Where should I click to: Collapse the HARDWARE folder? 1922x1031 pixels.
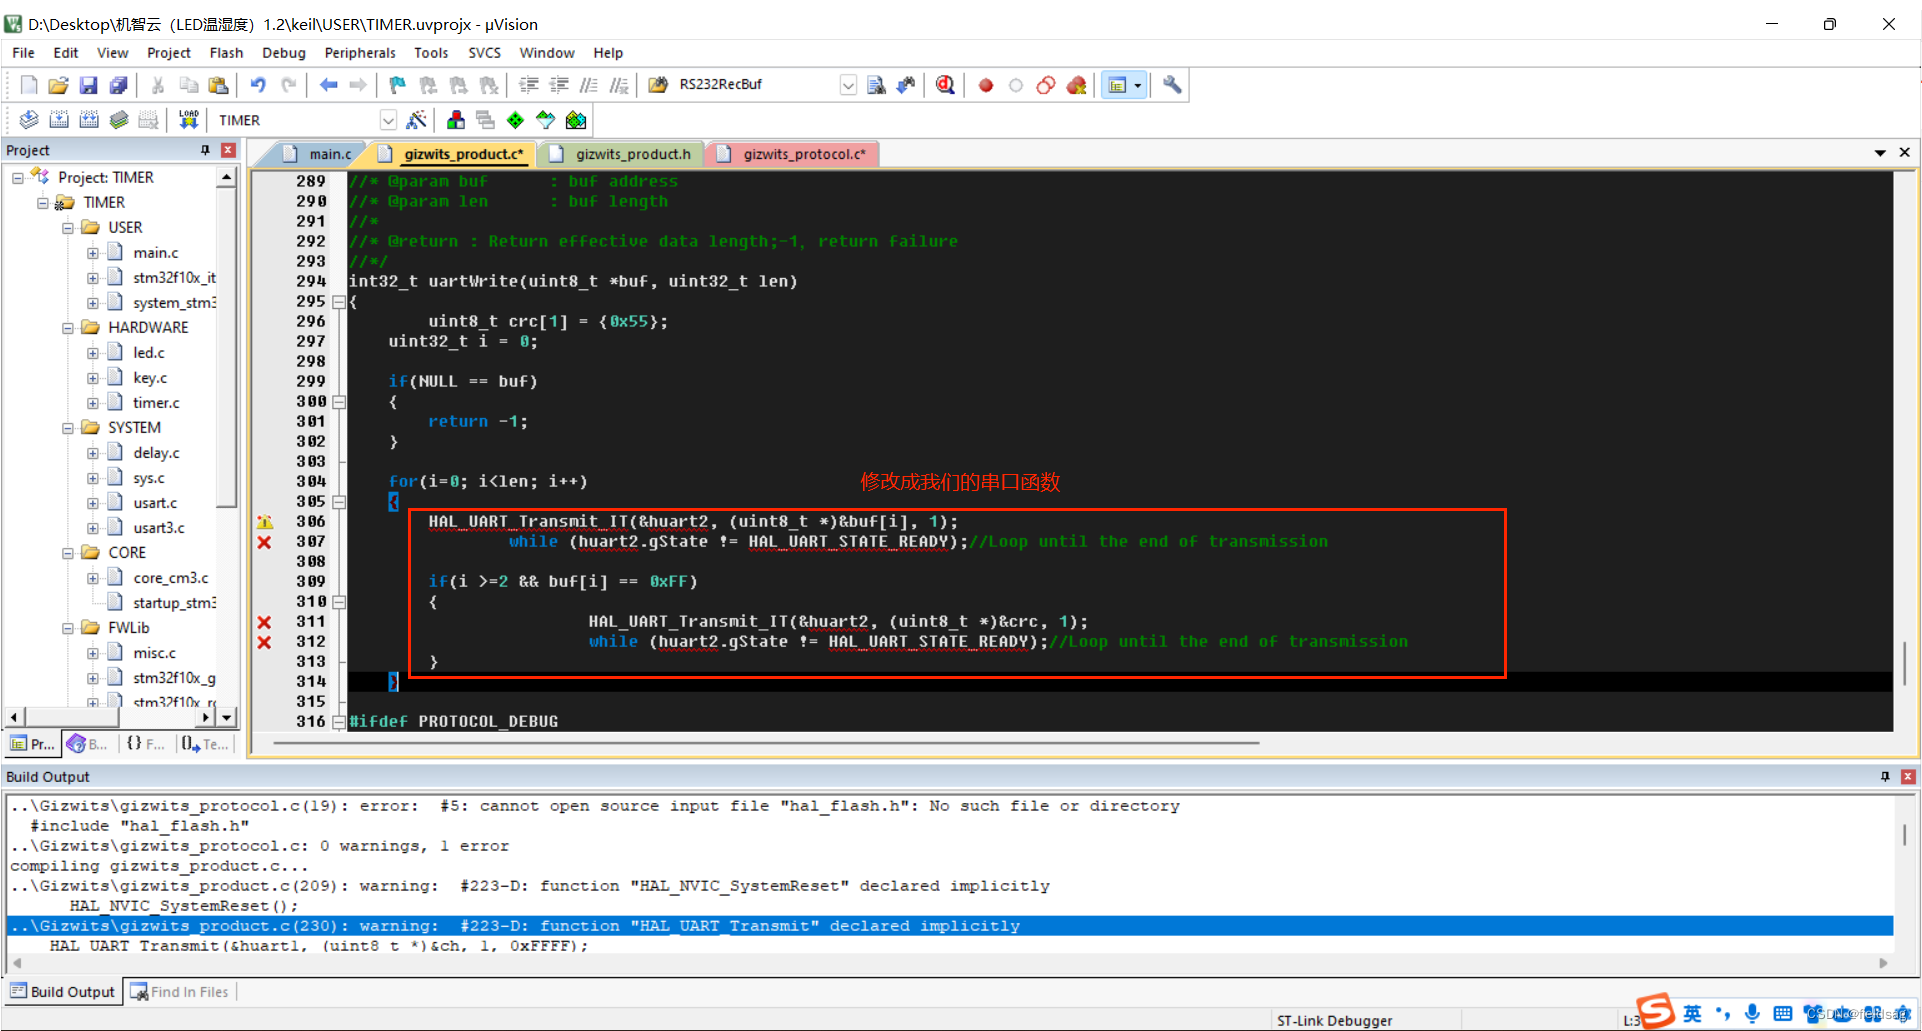pos(68,328)
